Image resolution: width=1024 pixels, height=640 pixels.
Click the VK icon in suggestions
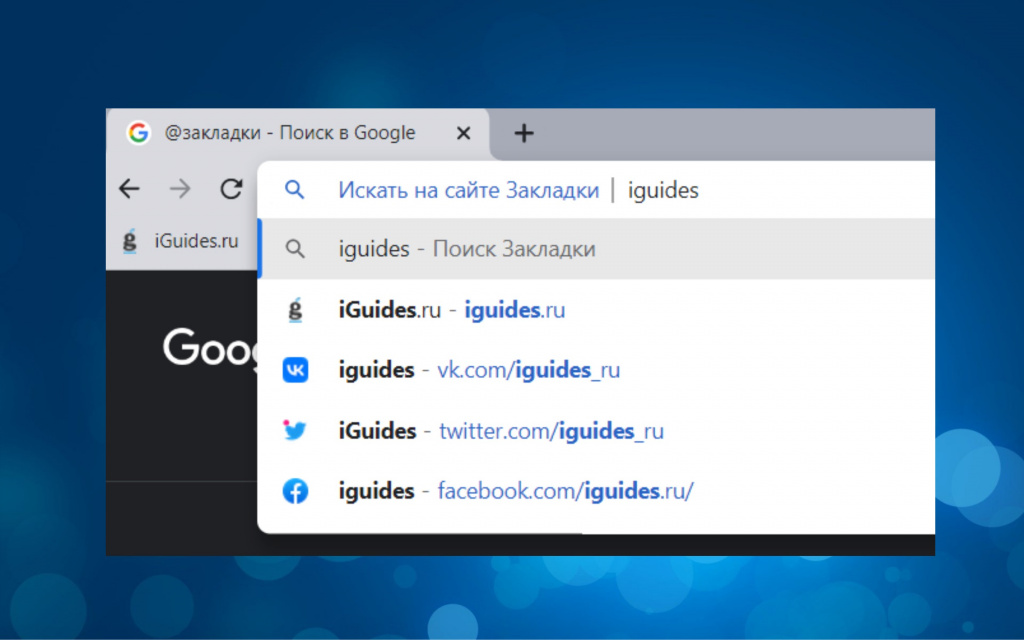[x=295, y=370]
